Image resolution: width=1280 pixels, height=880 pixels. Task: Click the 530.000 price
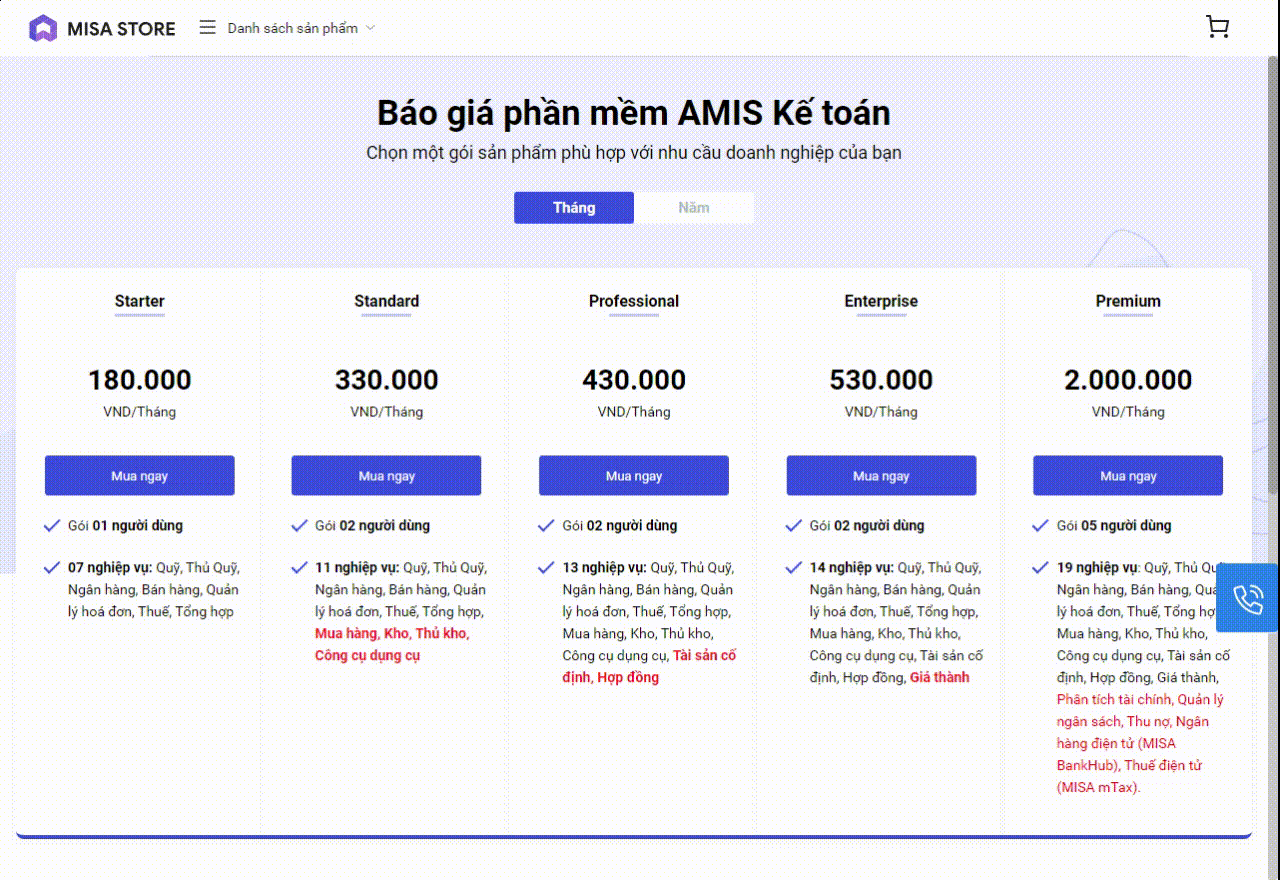(881, 380)
